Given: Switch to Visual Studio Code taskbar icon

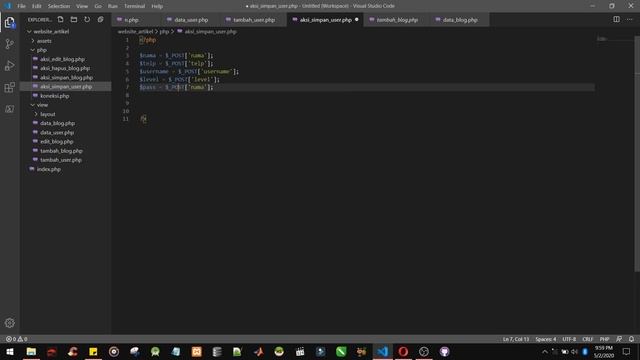Looking at the screenshot, I should 382,351.
